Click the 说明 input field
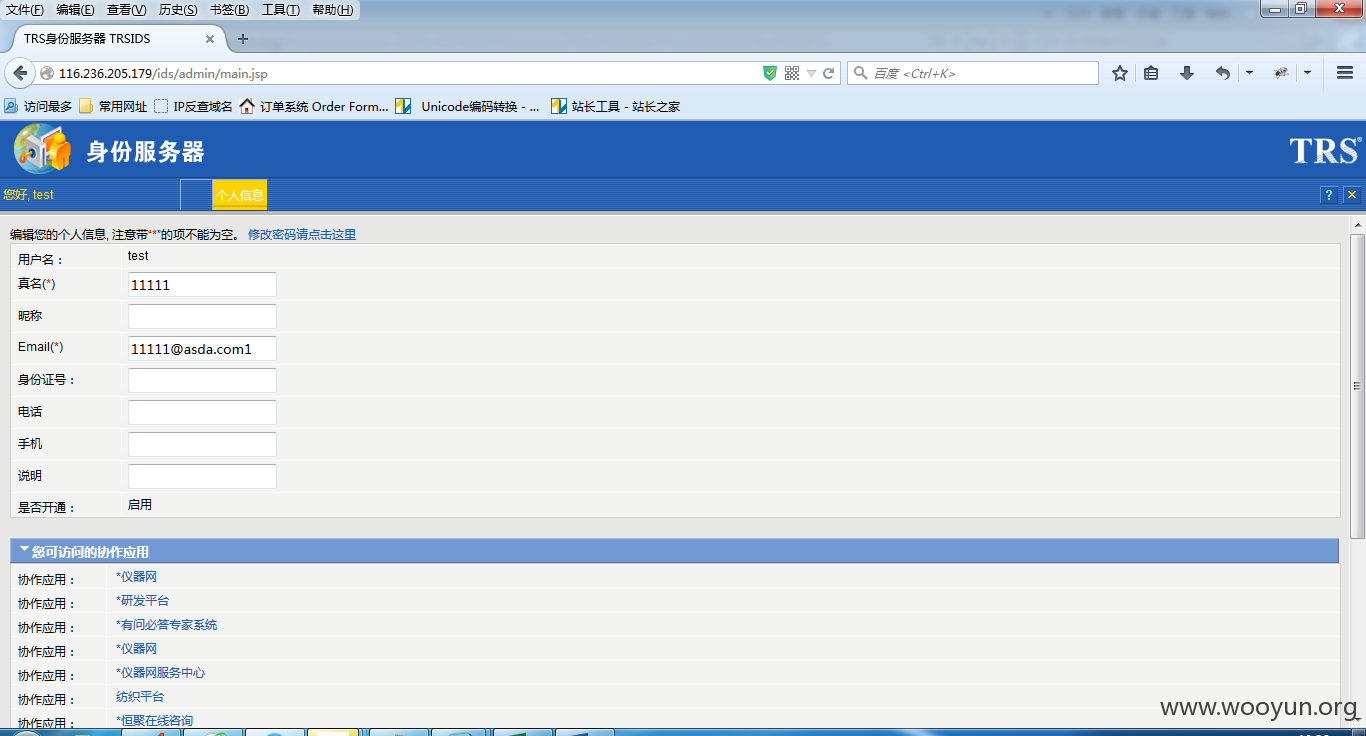Screen dimensions: 1366x736 click(x=202, y=477)
